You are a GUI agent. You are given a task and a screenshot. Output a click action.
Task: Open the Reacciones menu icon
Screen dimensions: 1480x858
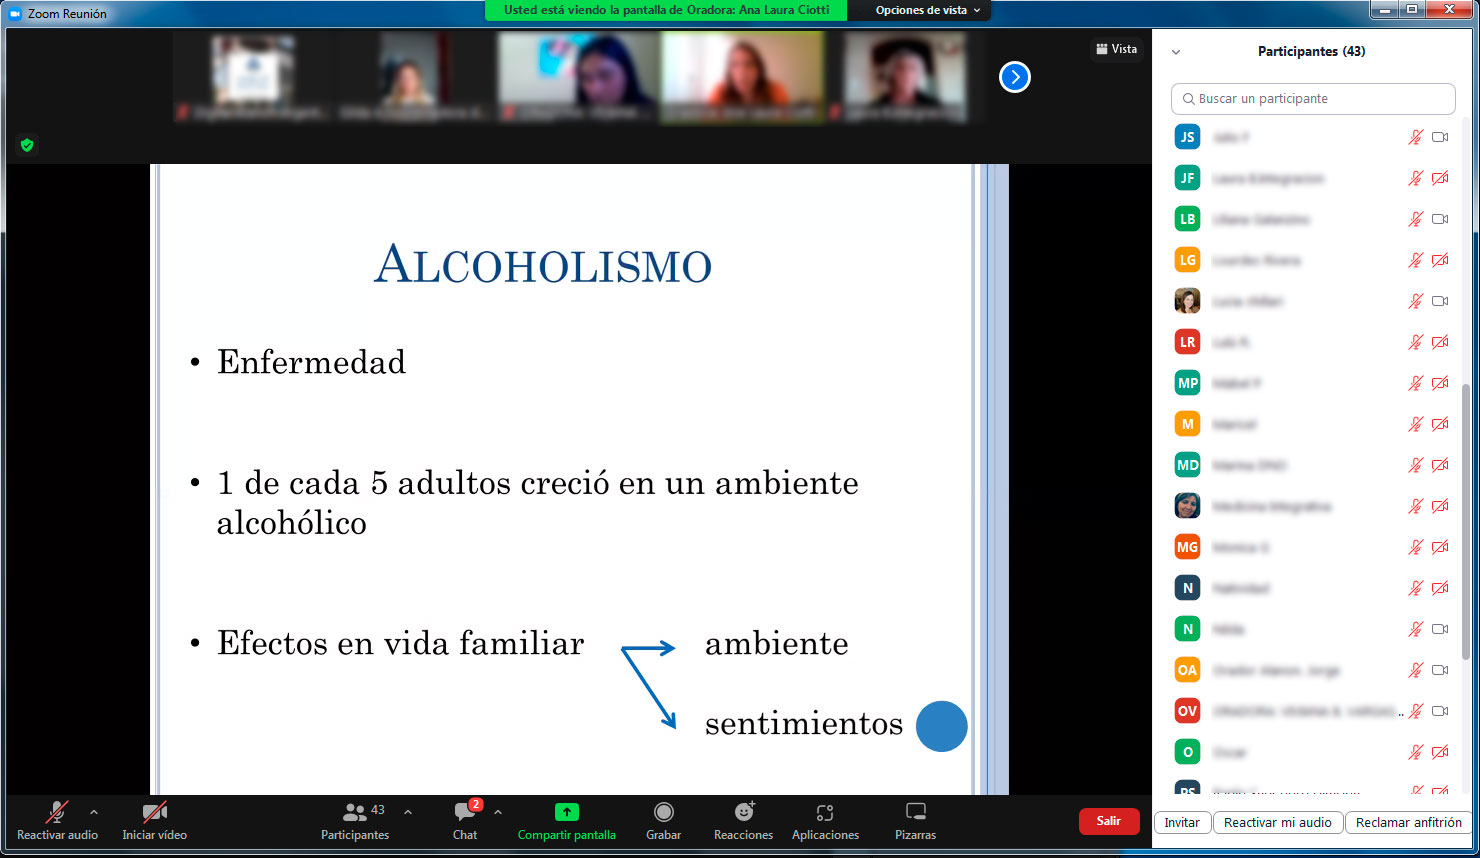tap(743, 812)
